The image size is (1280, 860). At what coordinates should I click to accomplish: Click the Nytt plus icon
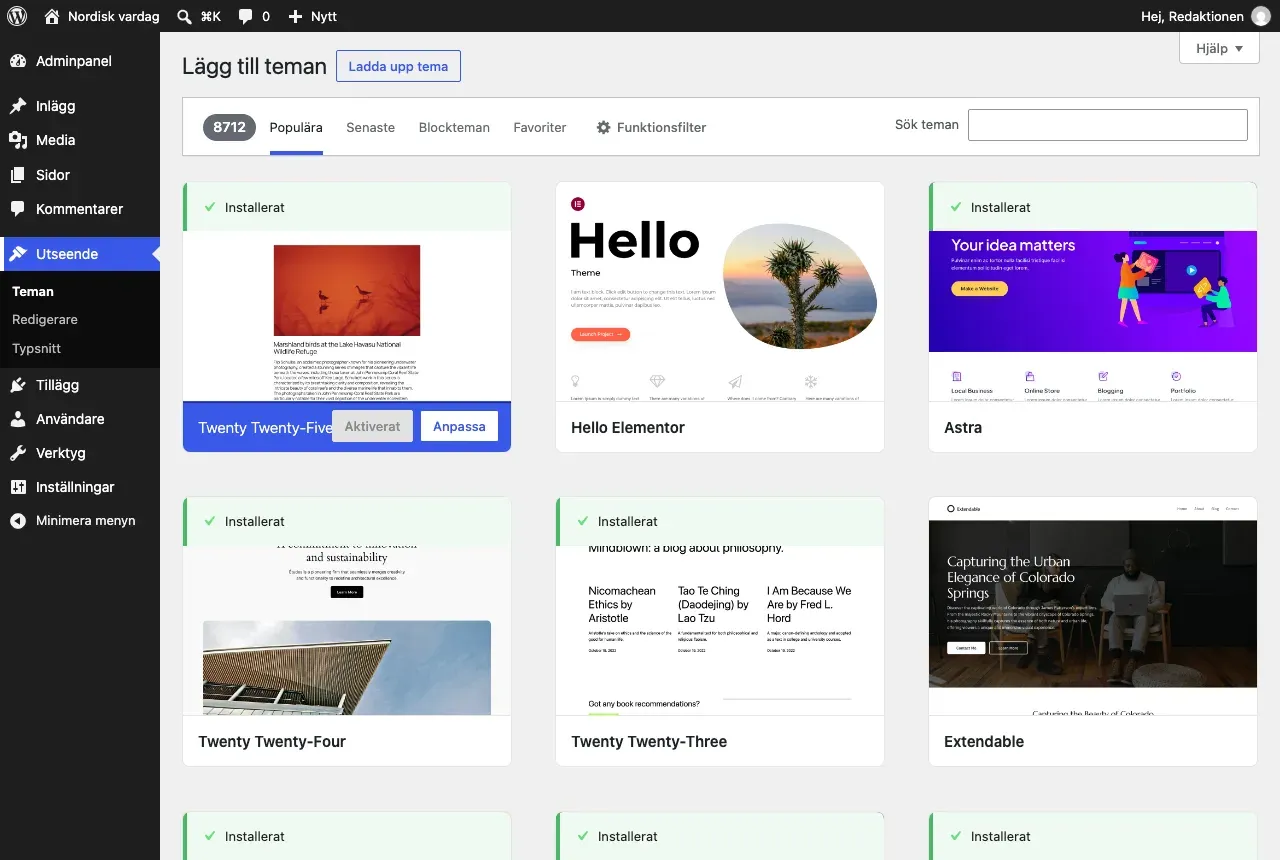(x=295, y=16)
